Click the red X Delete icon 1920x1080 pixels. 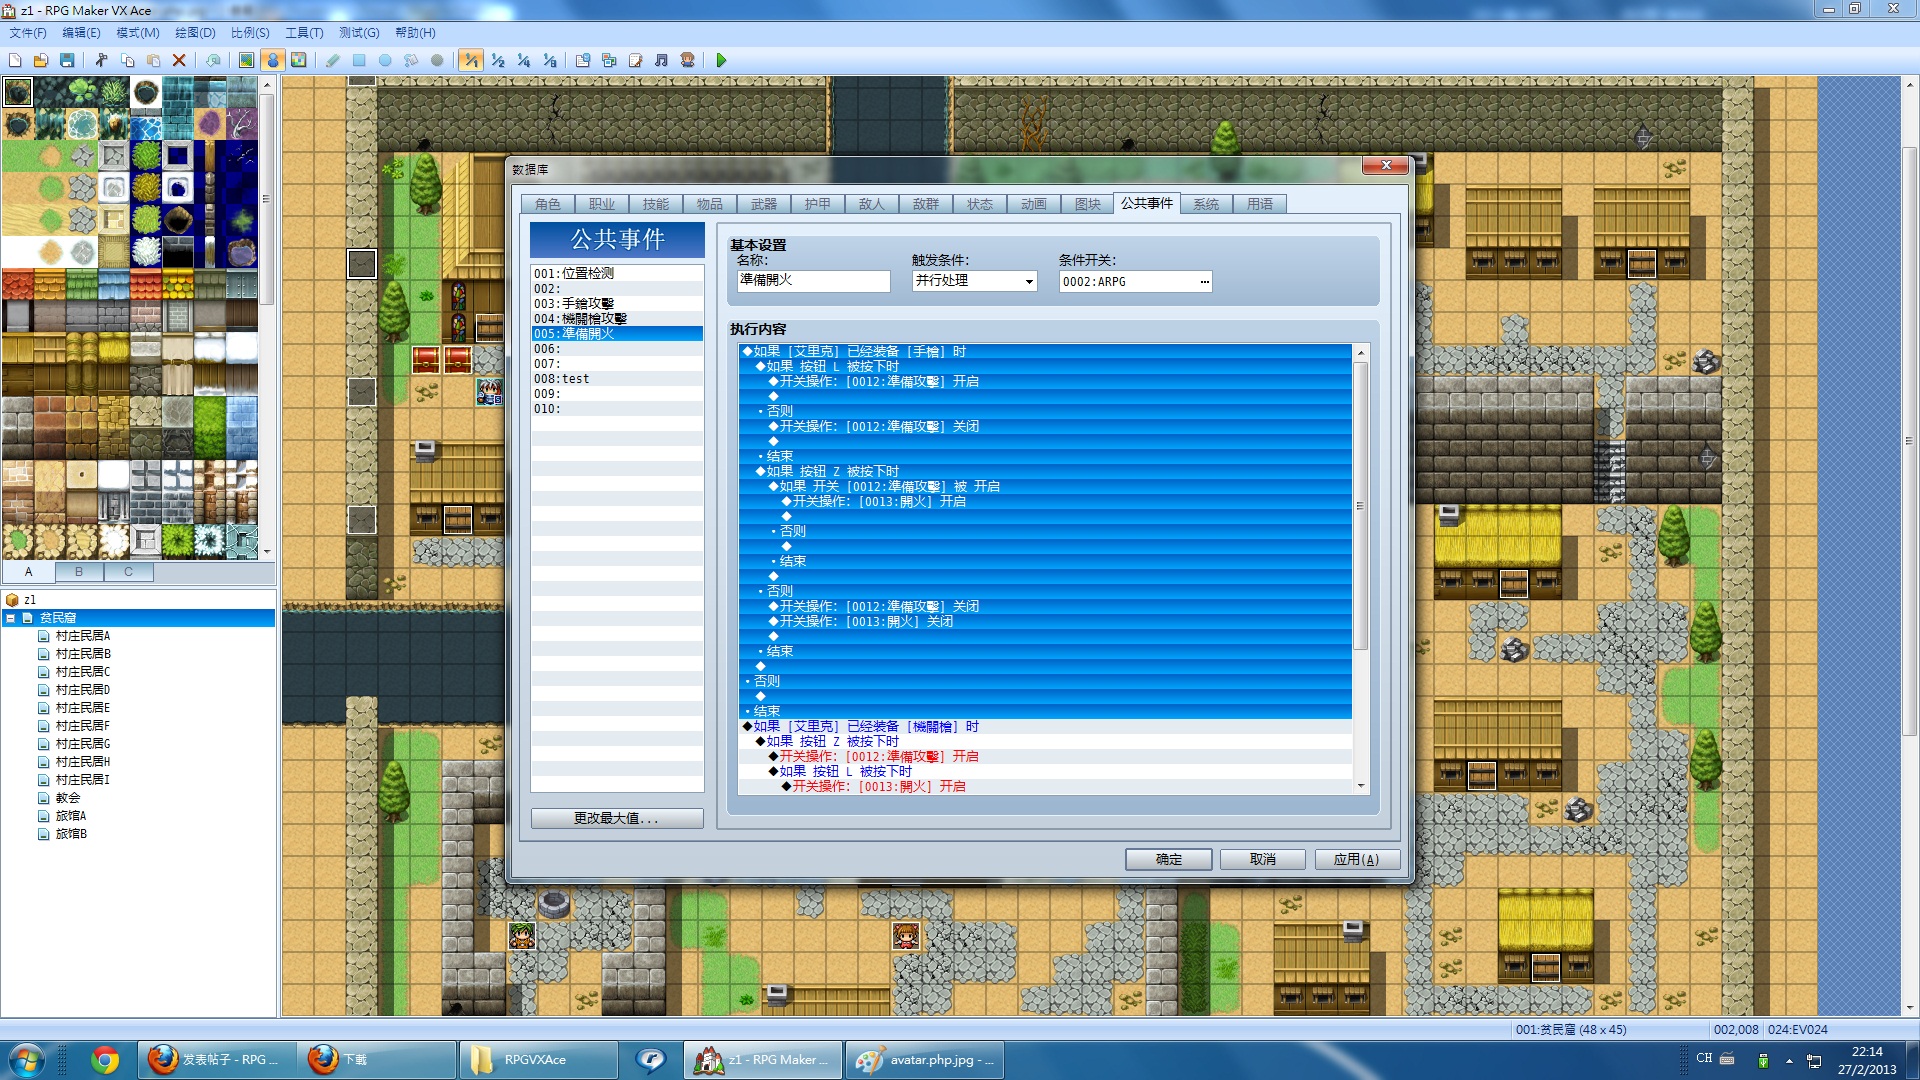pos(179,60)
